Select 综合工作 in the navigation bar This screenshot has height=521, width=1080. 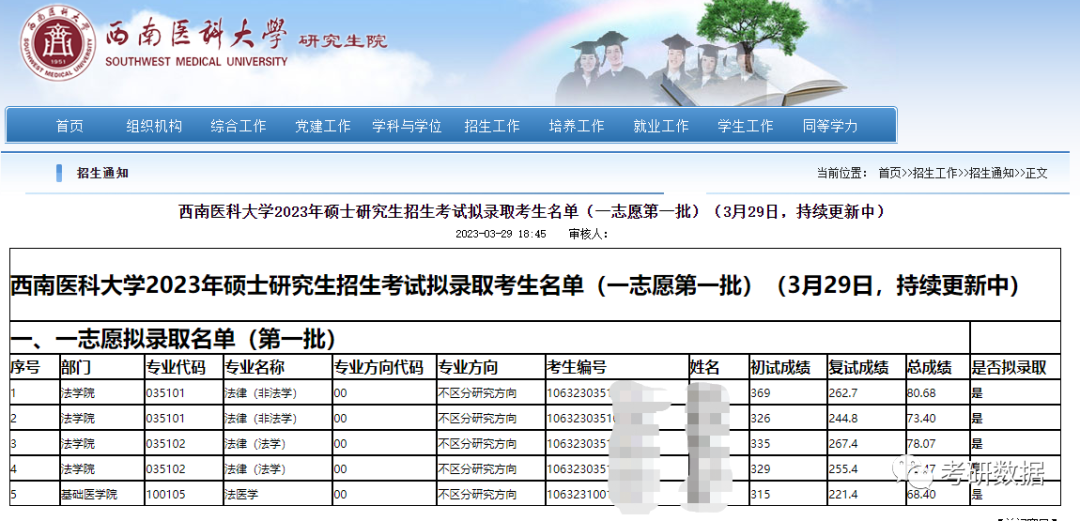click(x=238, y=126)
